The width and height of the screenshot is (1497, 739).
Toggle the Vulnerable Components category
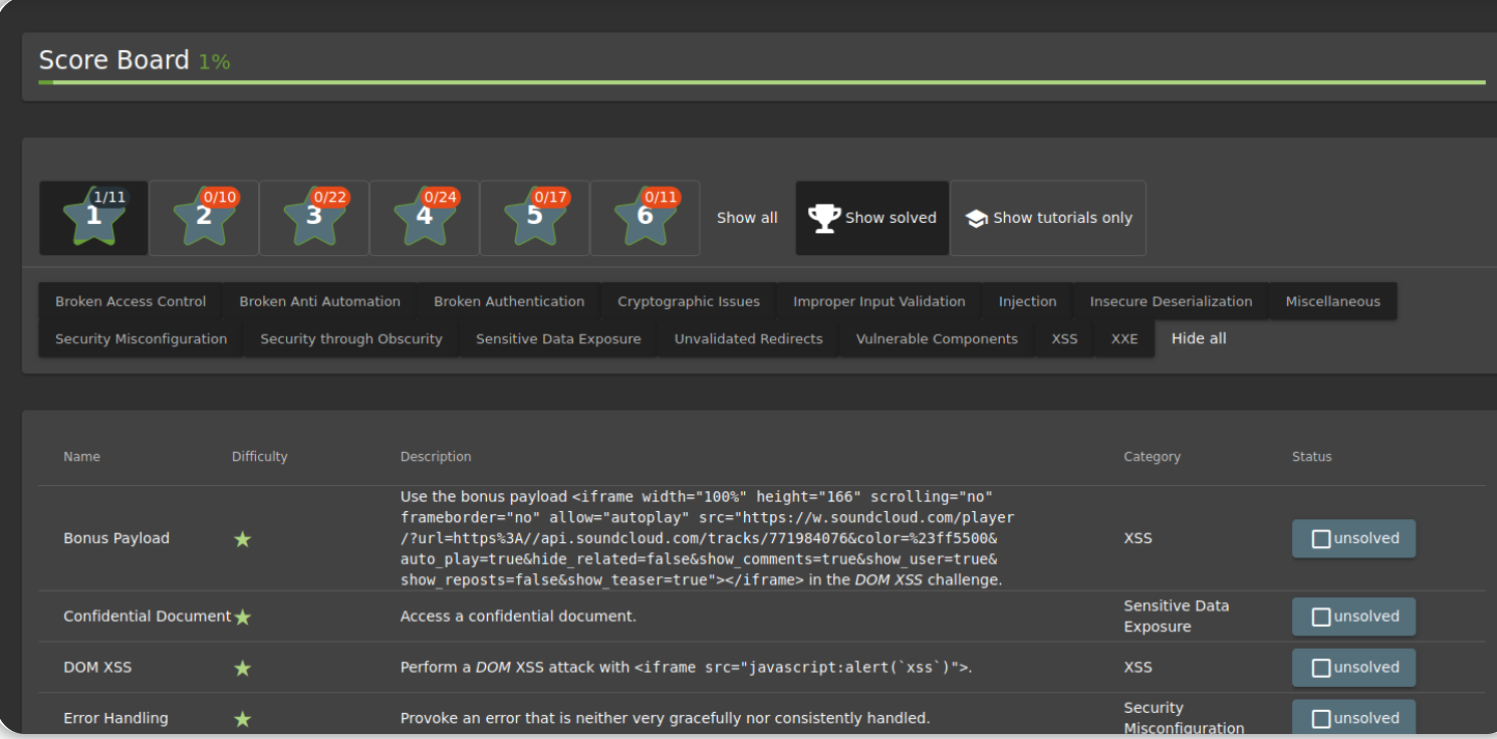[x=937, y=339]
